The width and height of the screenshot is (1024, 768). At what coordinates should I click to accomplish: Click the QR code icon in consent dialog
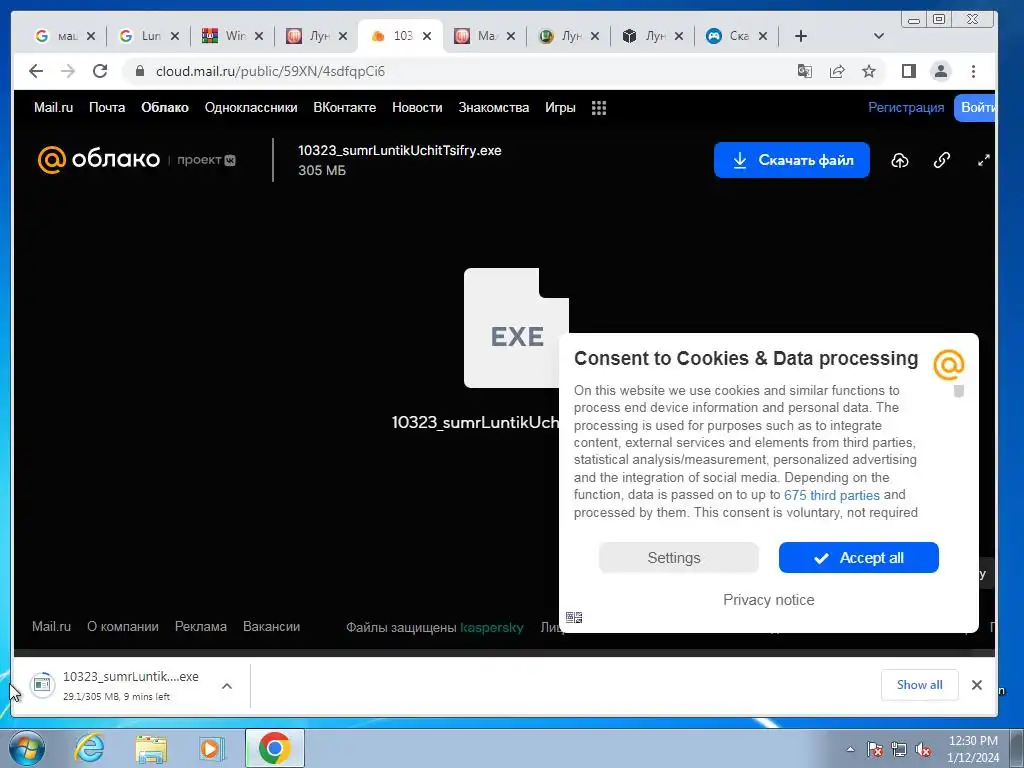point(574,617)
